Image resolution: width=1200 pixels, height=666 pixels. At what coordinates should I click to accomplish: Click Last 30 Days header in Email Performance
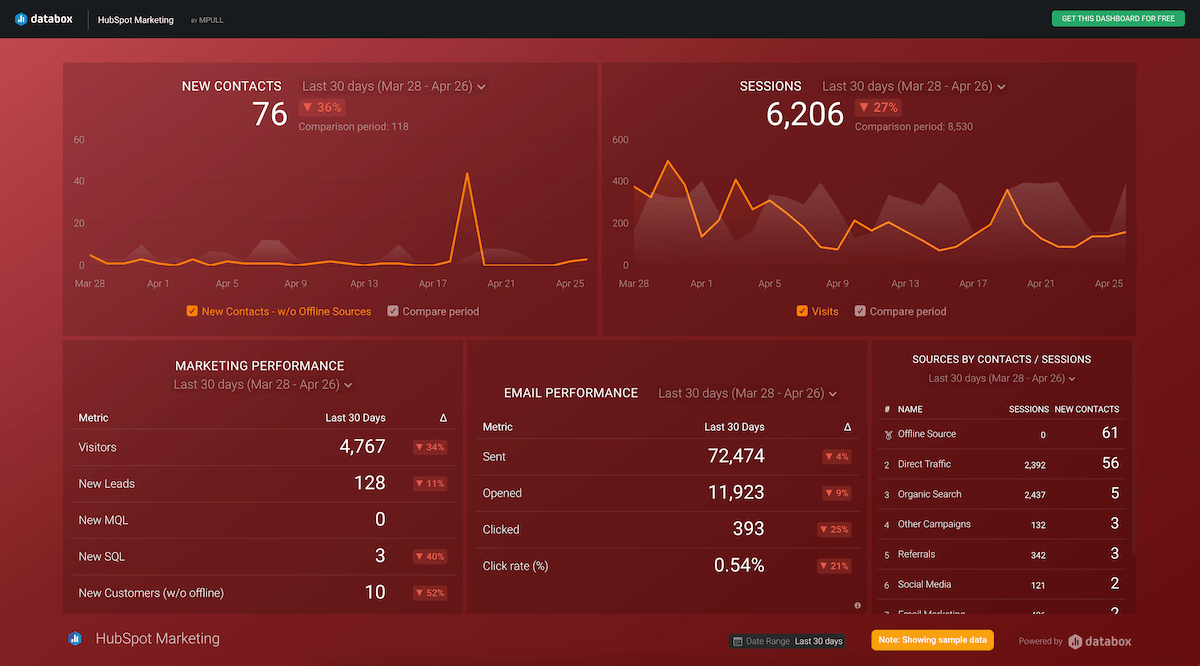(734, 427)
